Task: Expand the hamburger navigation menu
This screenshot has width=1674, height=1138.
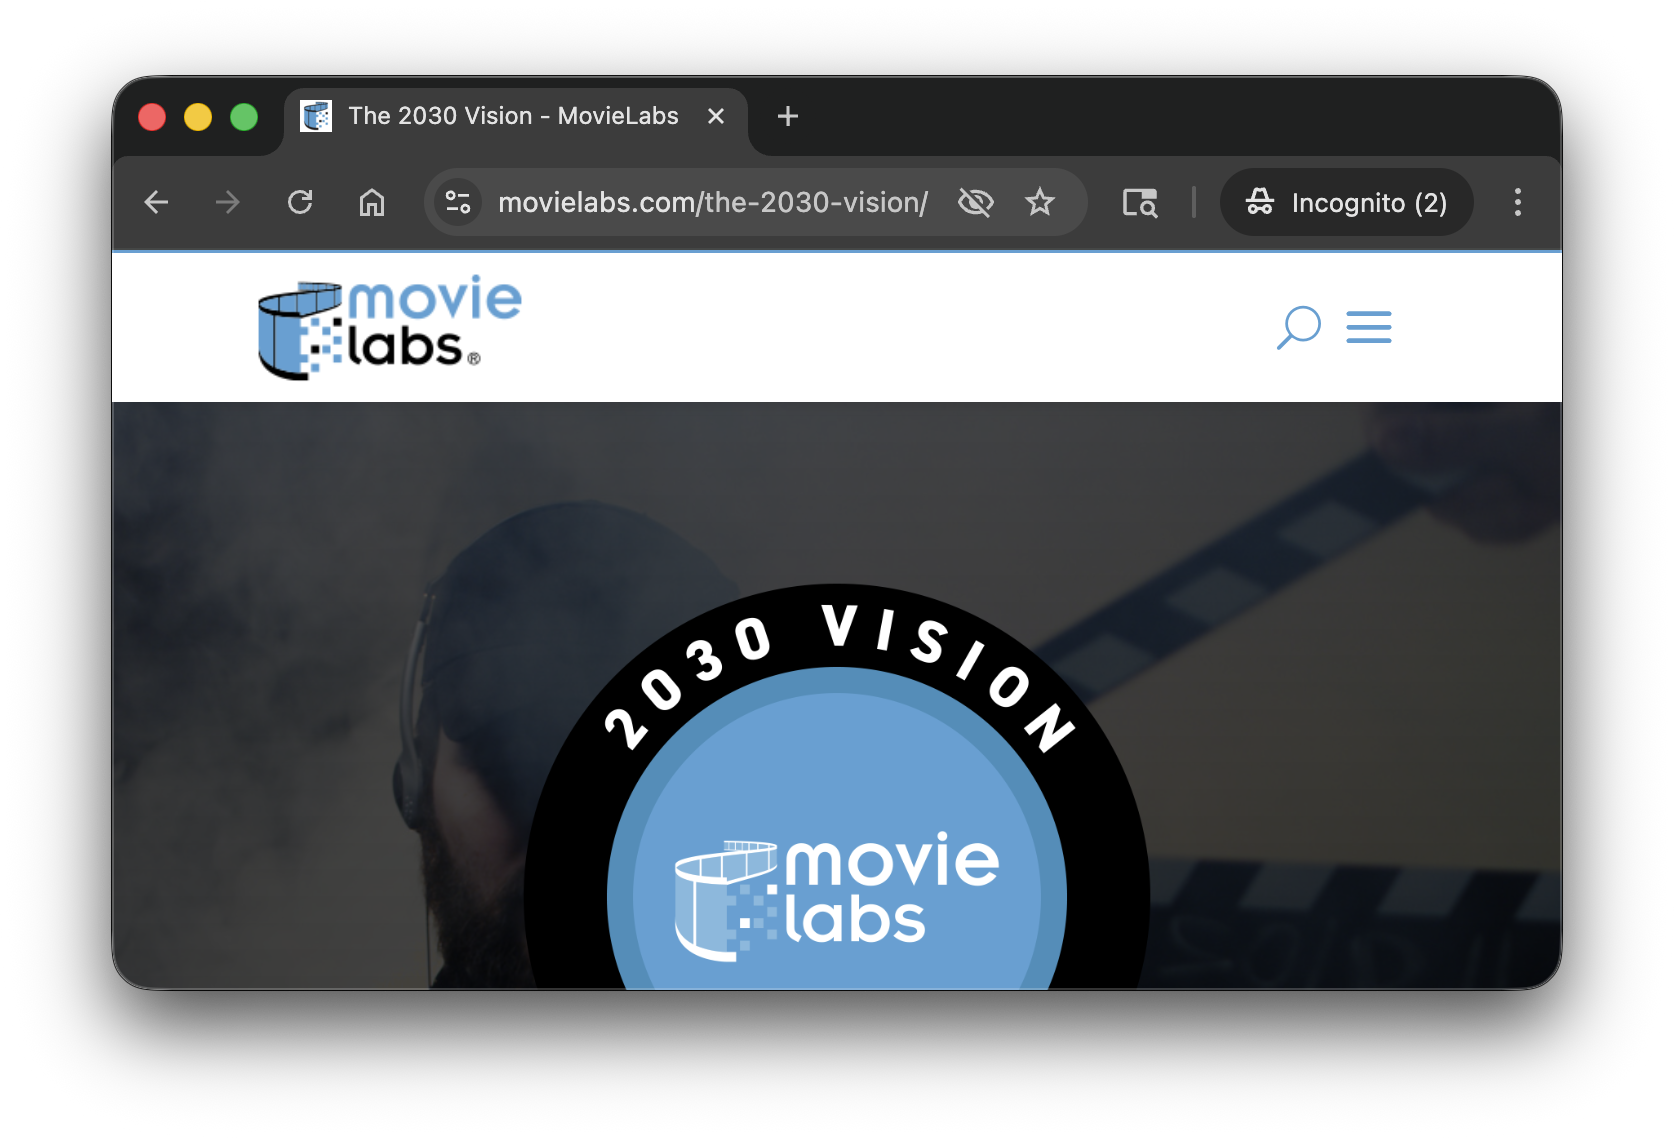Action: coord(1368,327)
